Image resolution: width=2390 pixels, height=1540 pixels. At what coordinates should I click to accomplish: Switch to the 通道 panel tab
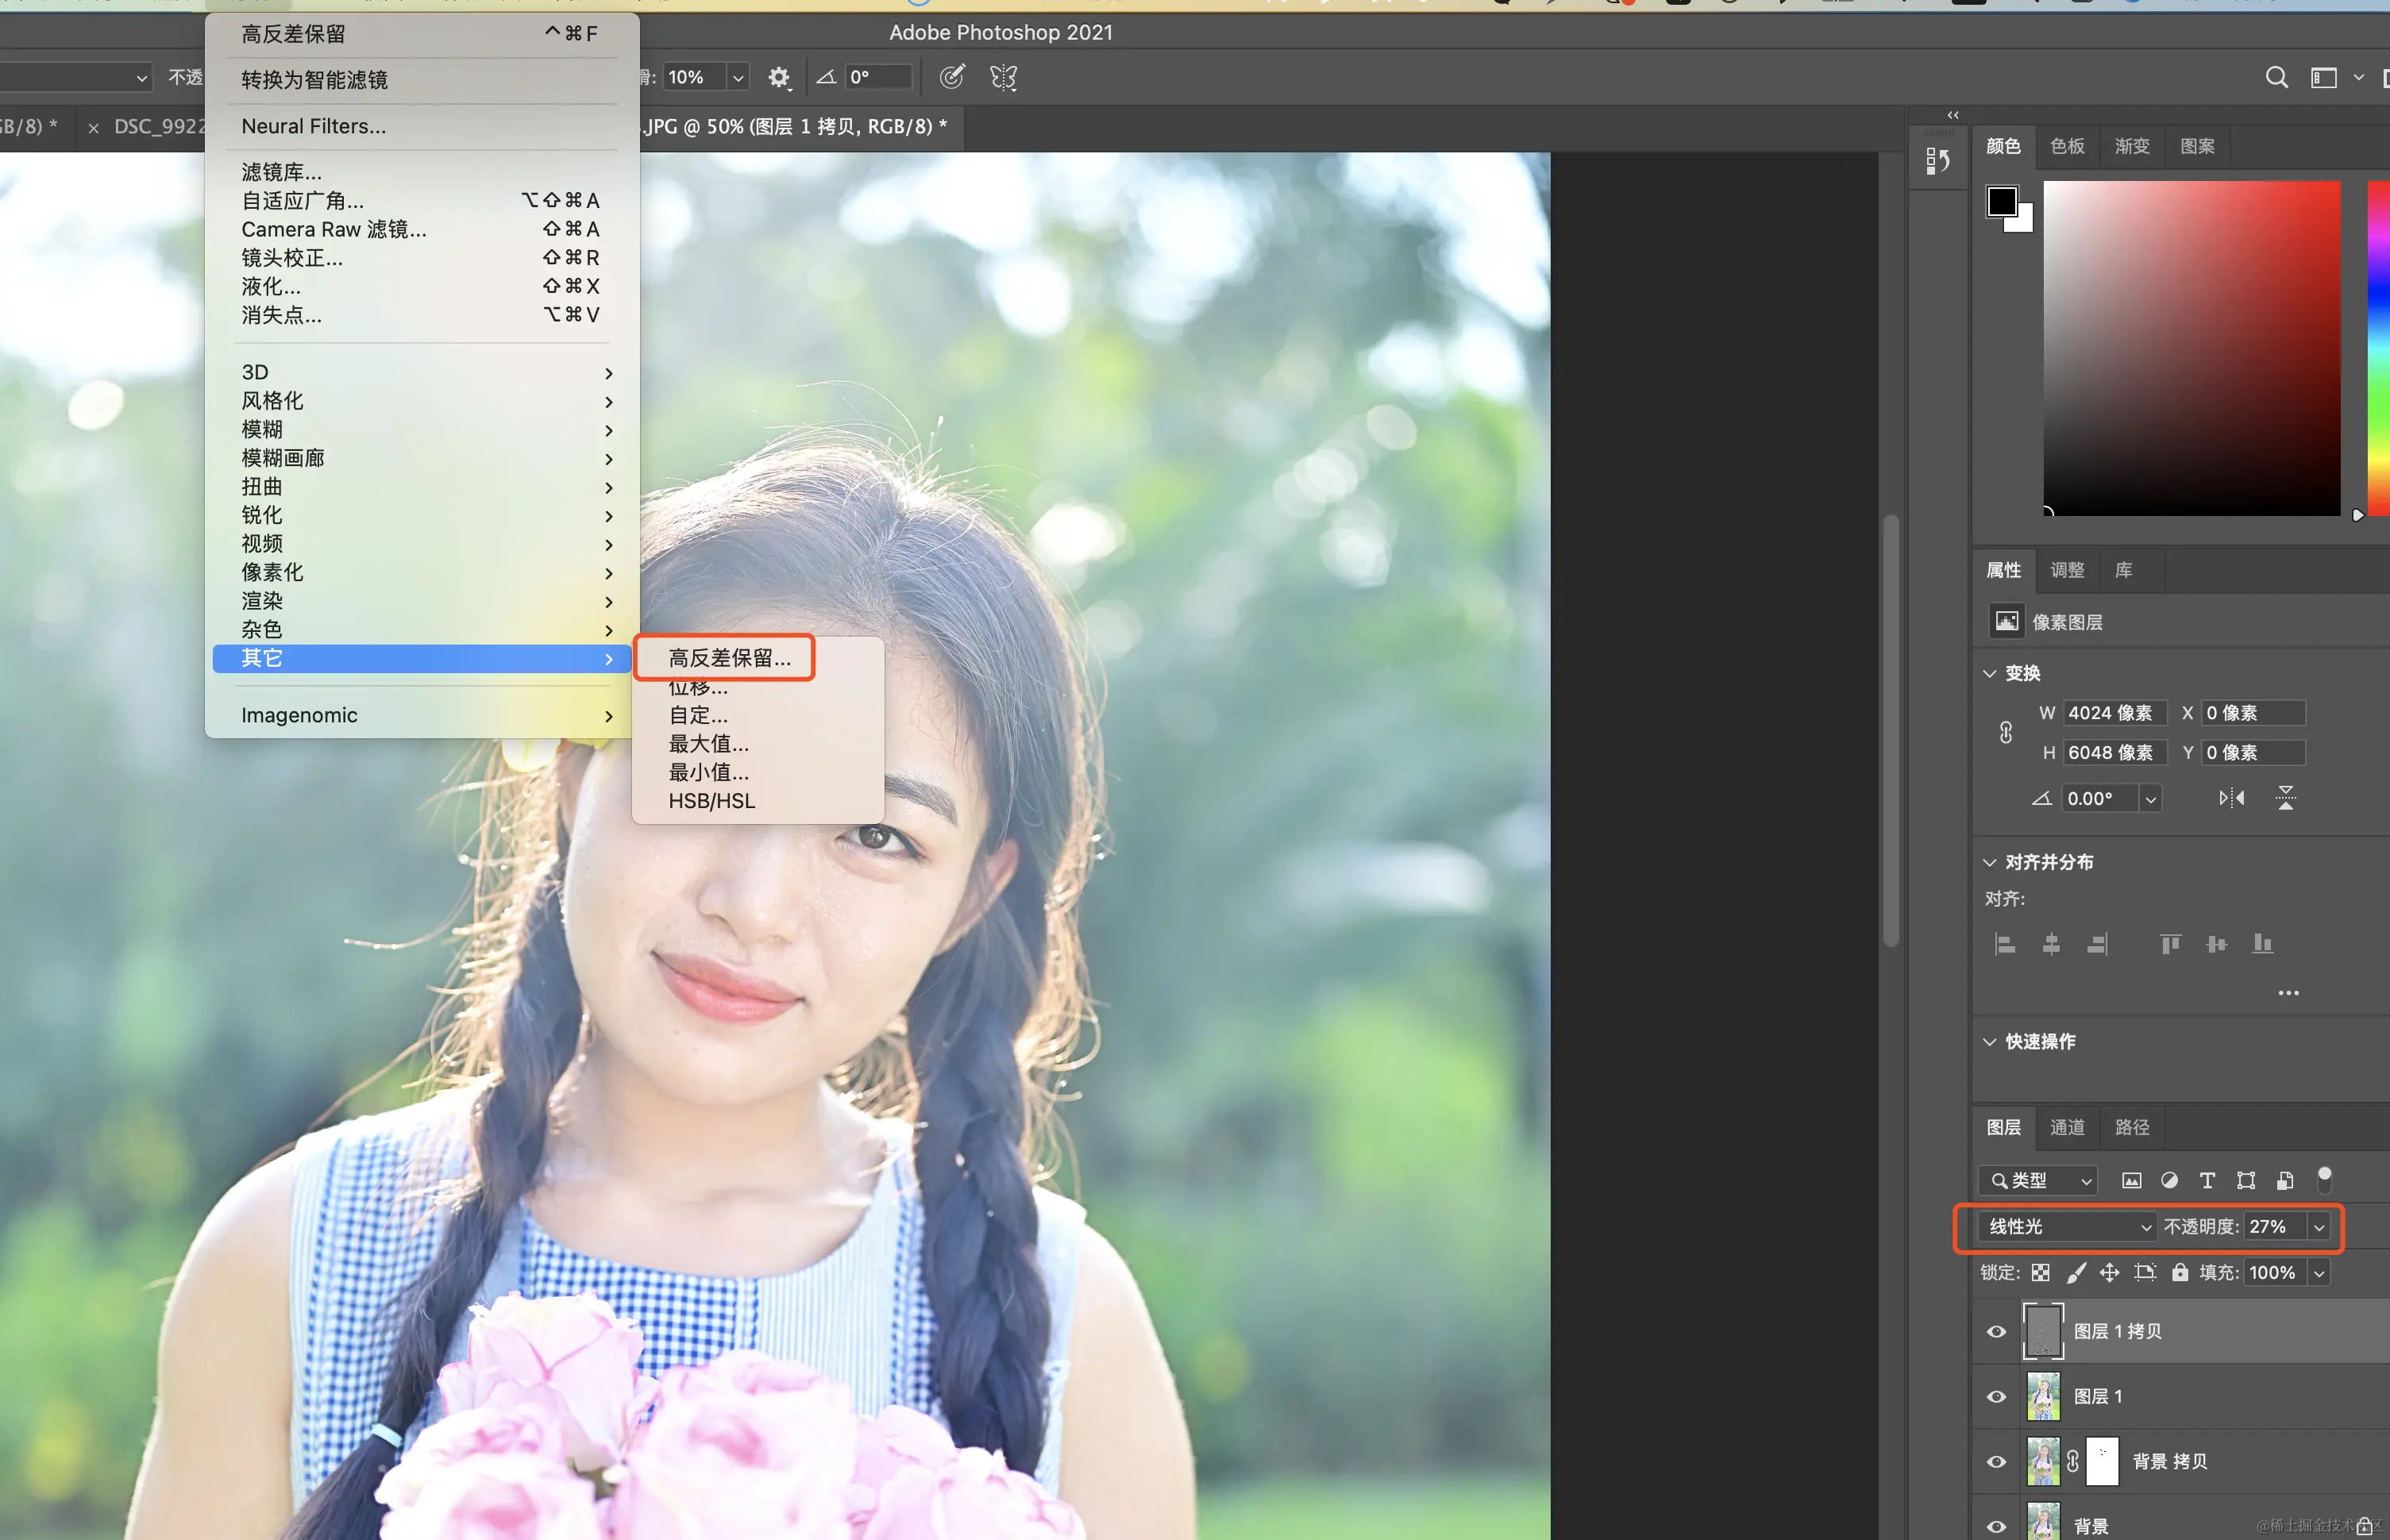[2067, 1127]
